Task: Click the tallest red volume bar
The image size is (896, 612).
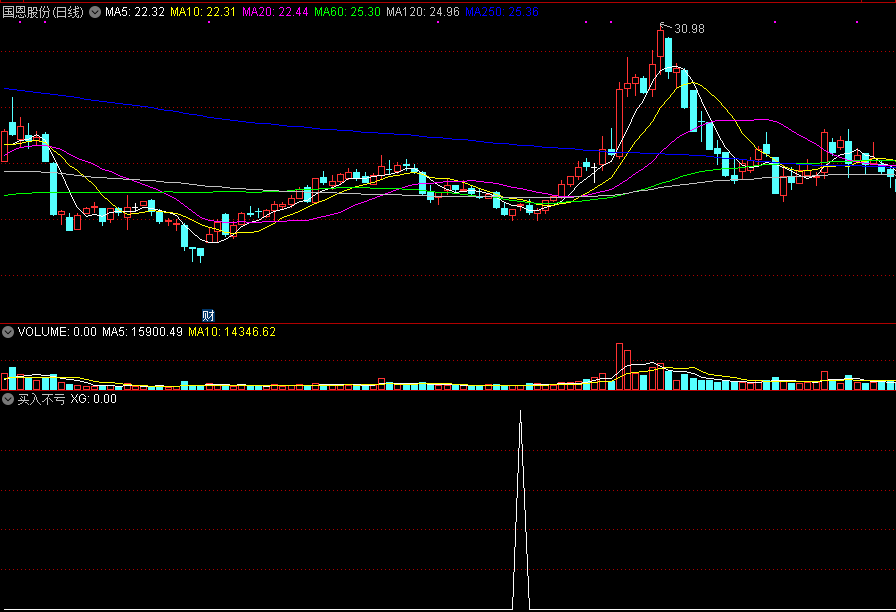Action: [619, 366]
